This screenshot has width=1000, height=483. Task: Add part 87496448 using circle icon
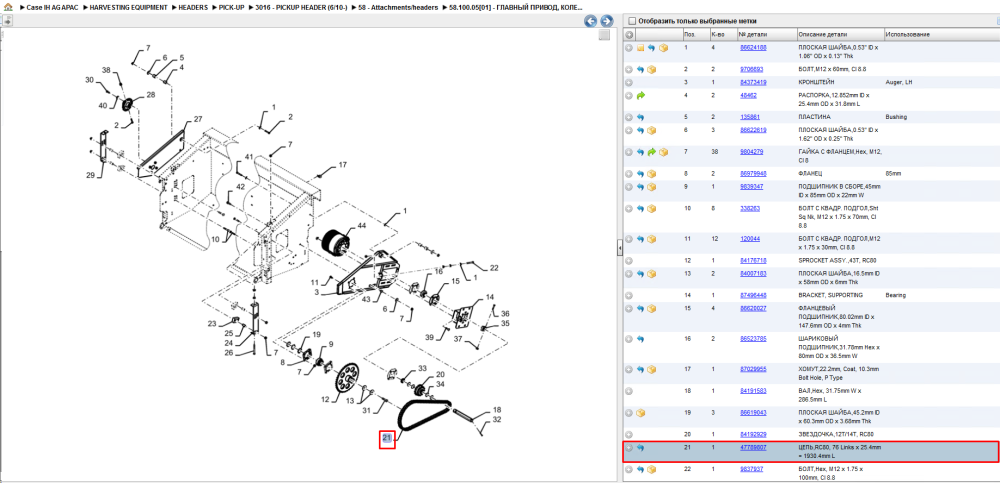pyautogui.click(x=629, y=295)
